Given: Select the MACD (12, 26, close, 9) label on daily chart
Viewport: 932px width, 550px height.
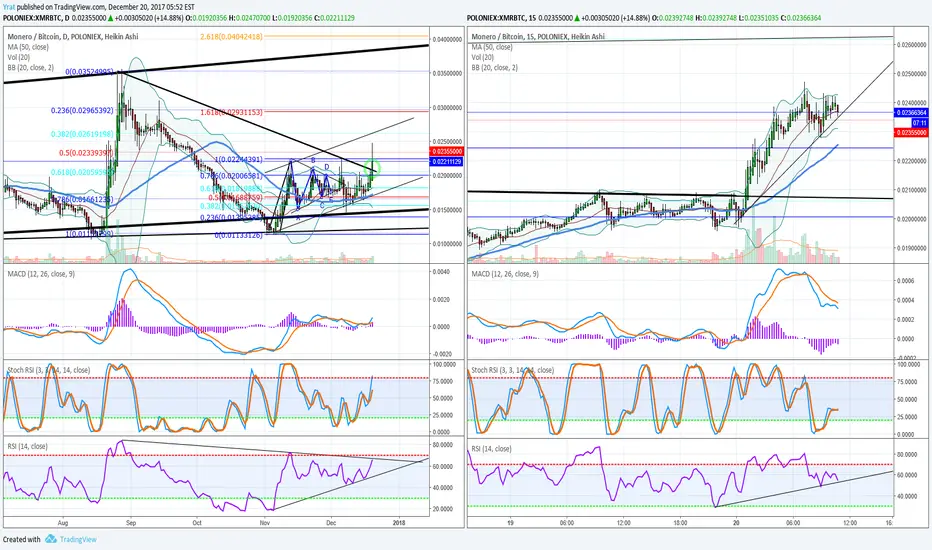Looking at the screenshot, I should (x=41, y=274).
